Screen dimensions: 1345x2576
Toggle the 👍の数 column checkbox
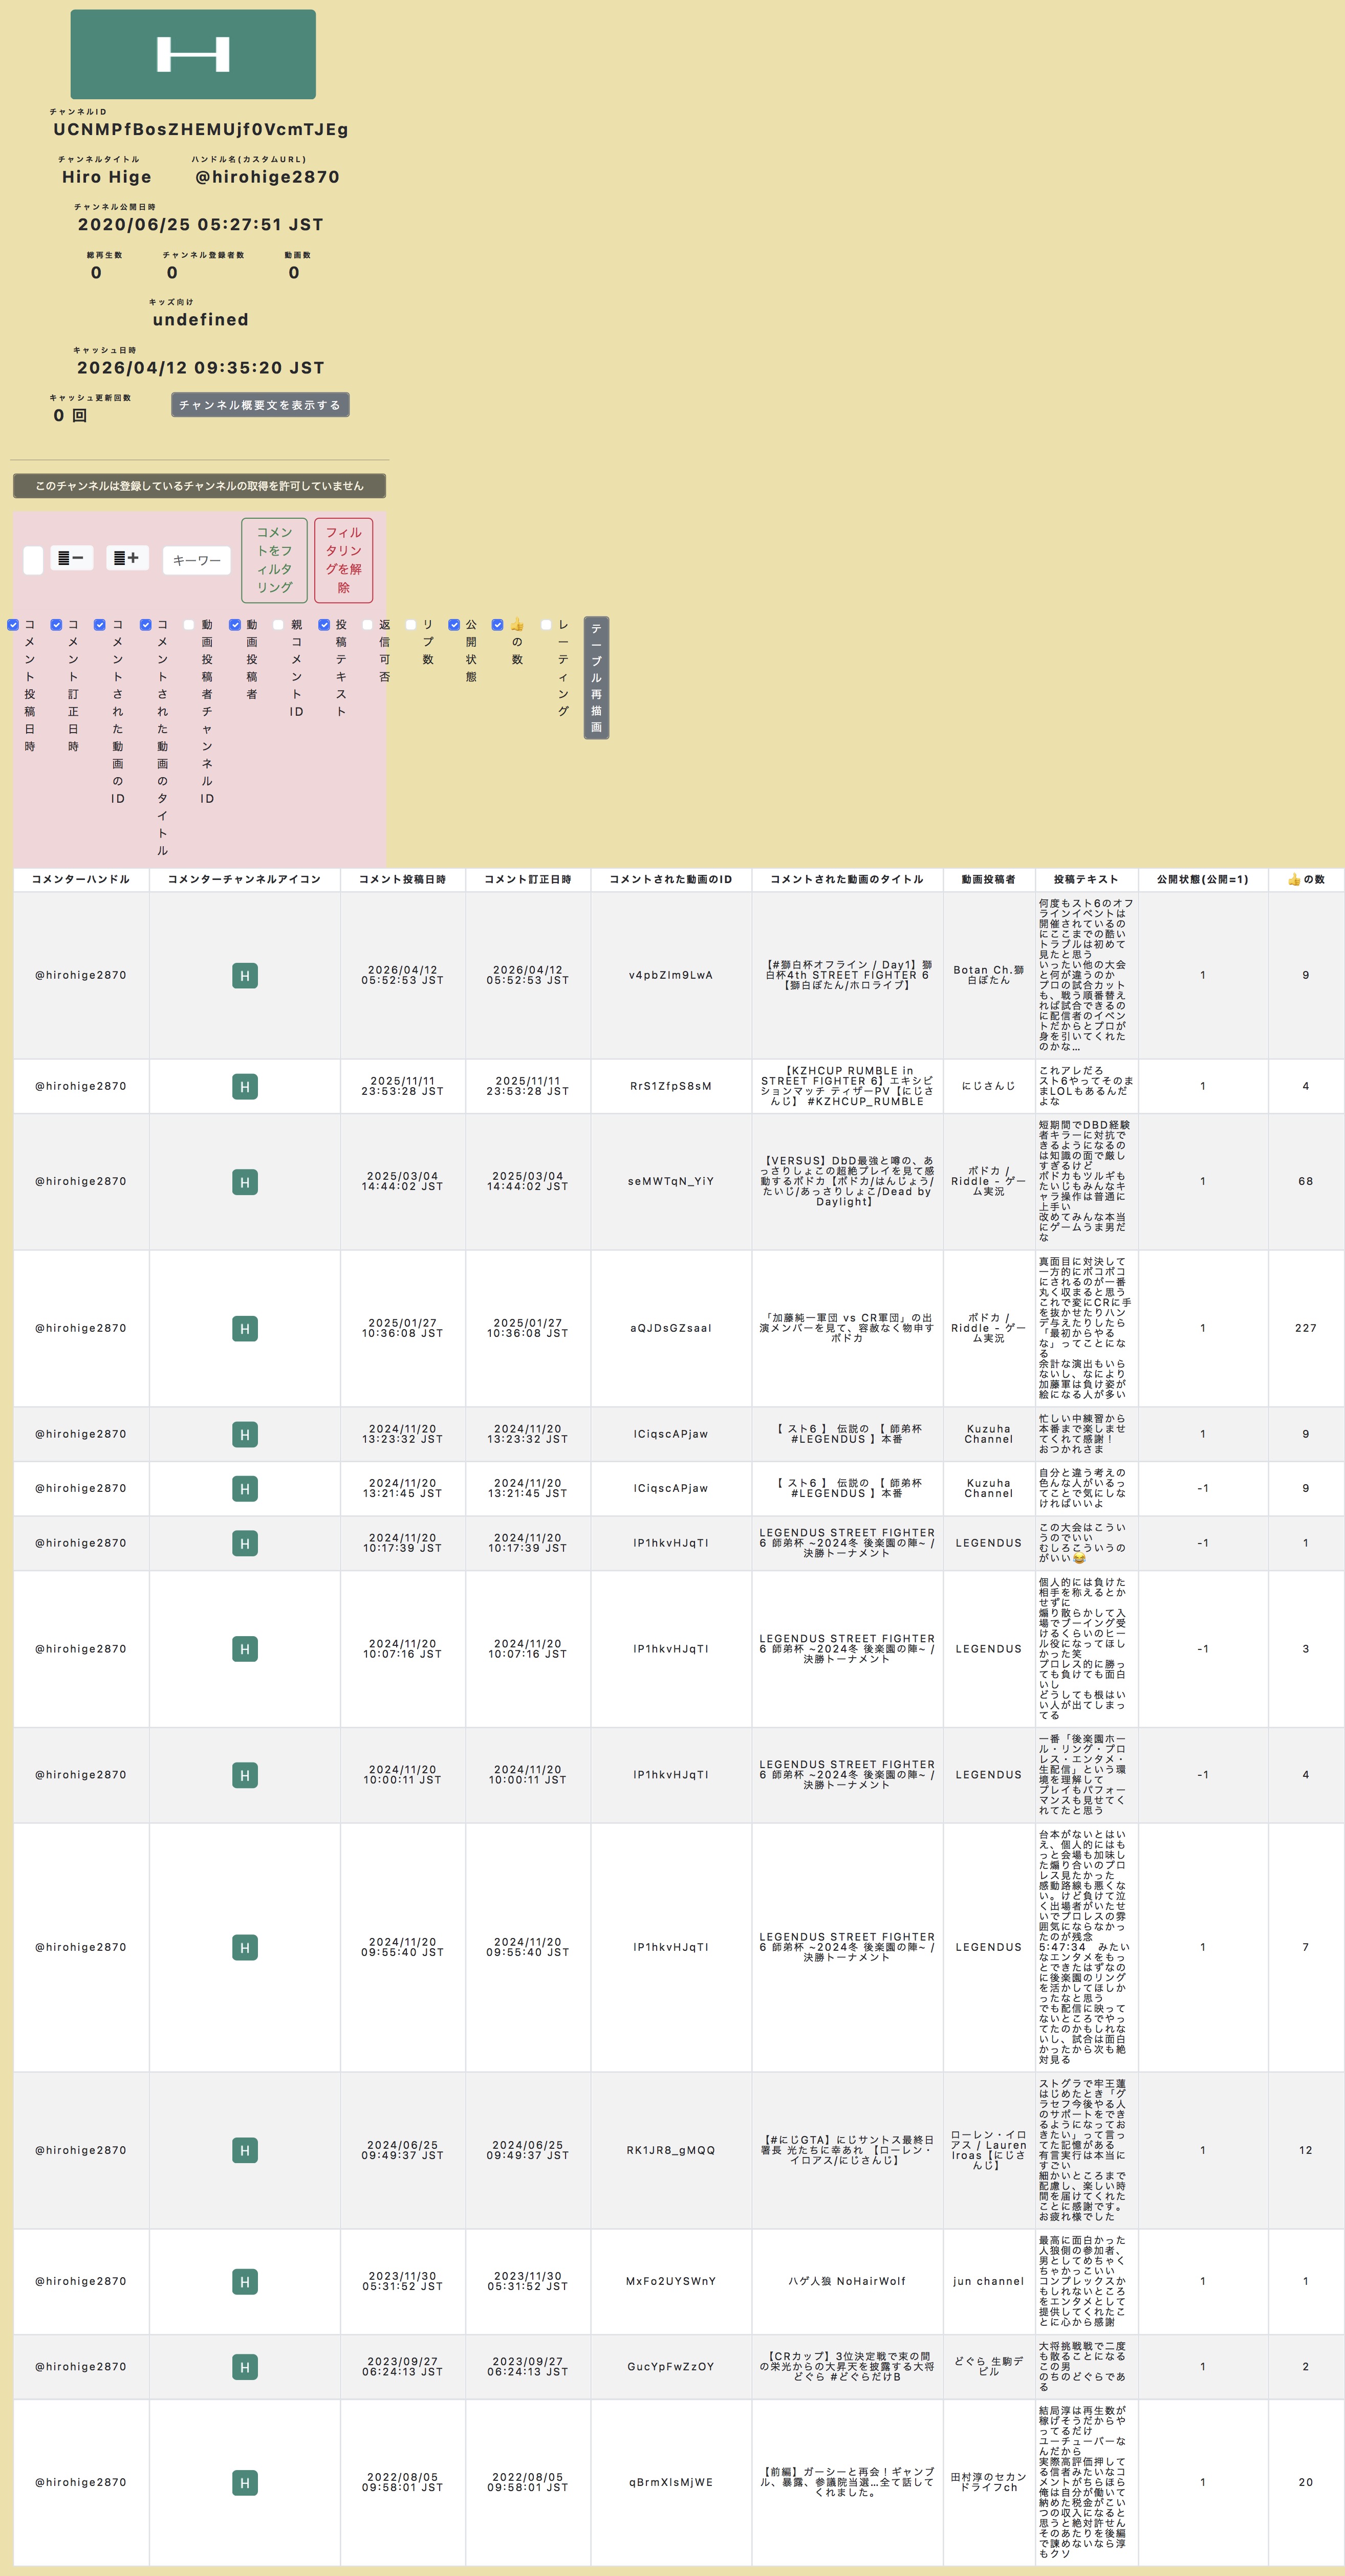coord(497,625)
